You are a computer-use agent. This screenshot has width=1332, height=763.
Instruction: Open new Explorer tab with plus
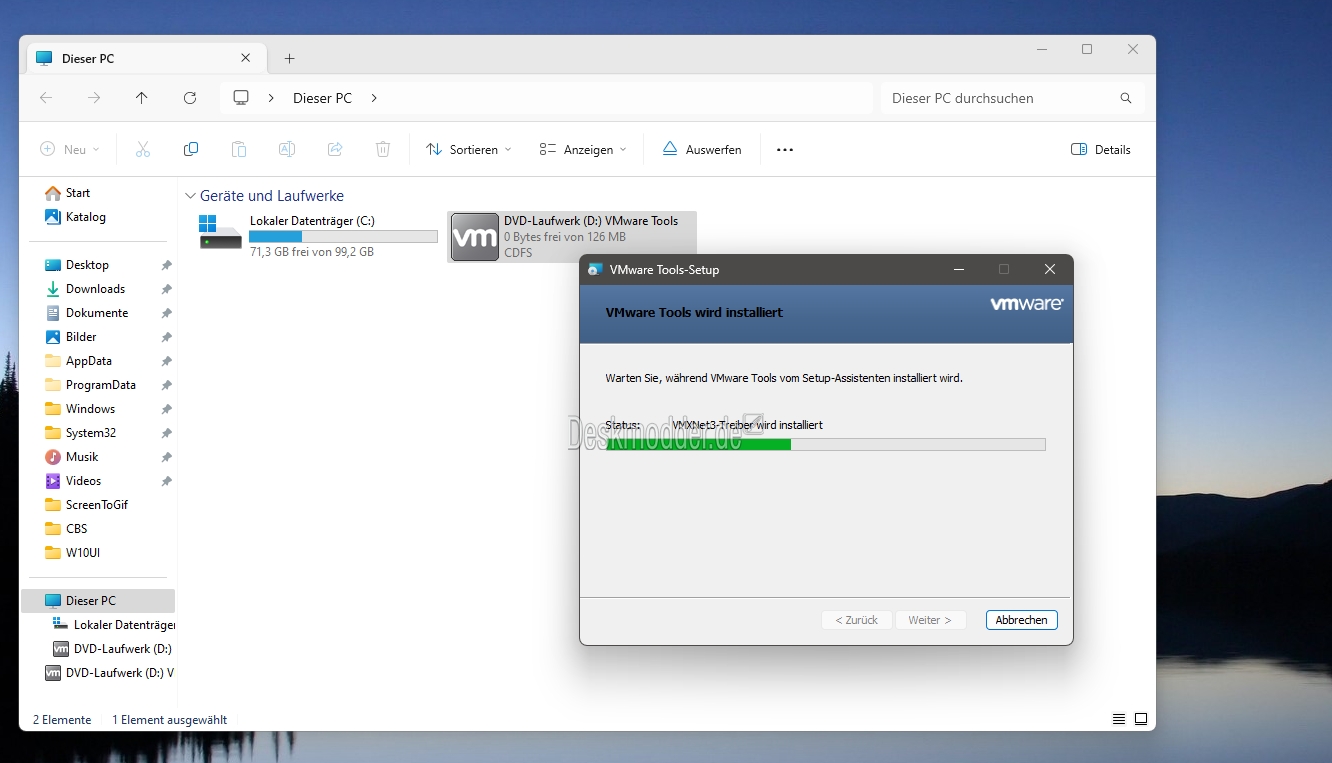(290, 59)
